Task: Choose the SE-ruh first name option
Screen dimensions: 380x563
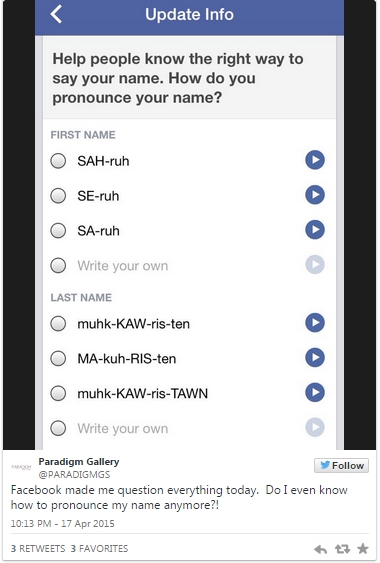Action: pos(58,196)
